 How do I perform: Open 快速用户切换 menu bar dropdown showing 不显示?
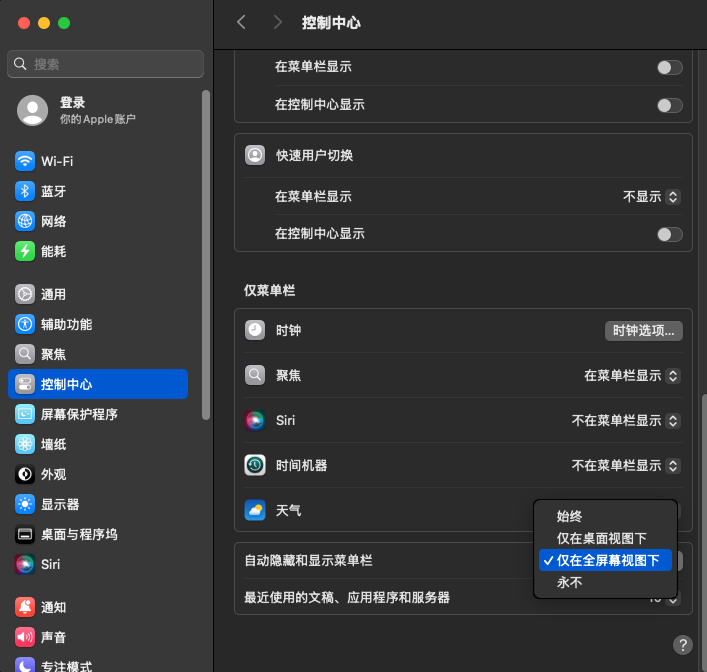(651, 197)
